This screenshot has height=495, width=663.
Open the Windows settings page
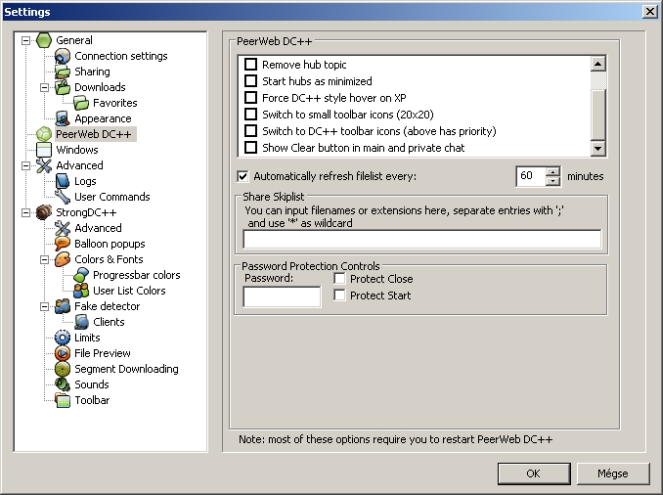click(76, 149)
